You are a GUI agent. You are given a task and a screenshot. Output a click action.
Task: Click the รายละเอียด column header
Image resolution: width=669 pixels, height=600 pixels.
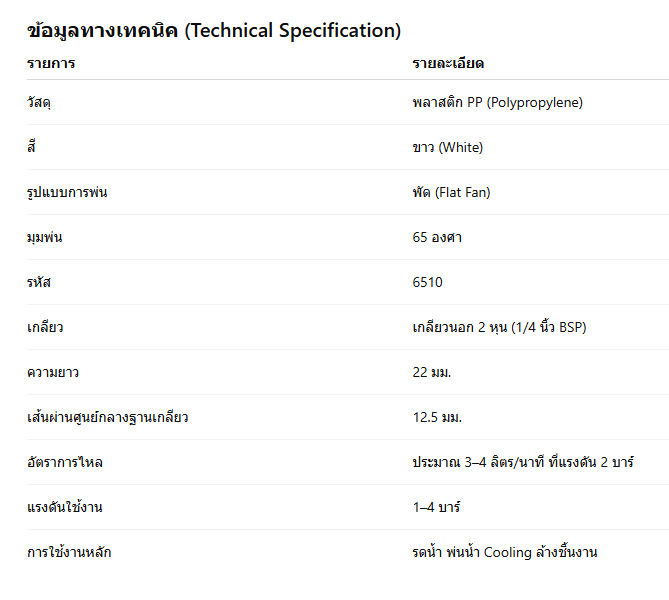448,64
